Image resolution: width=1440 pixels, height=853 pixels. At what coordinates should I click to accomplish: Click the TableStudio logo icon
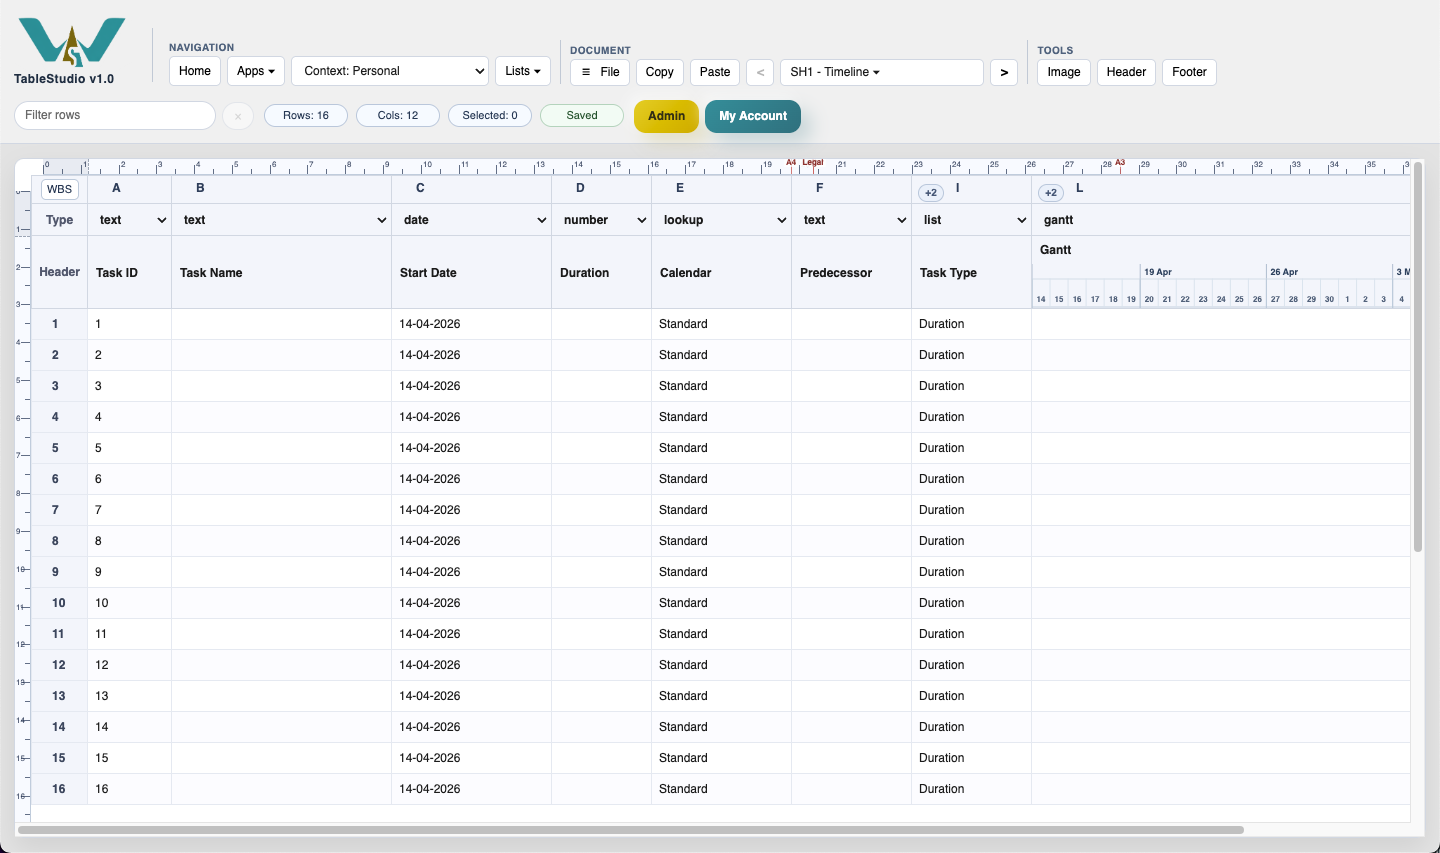[72, 42]
